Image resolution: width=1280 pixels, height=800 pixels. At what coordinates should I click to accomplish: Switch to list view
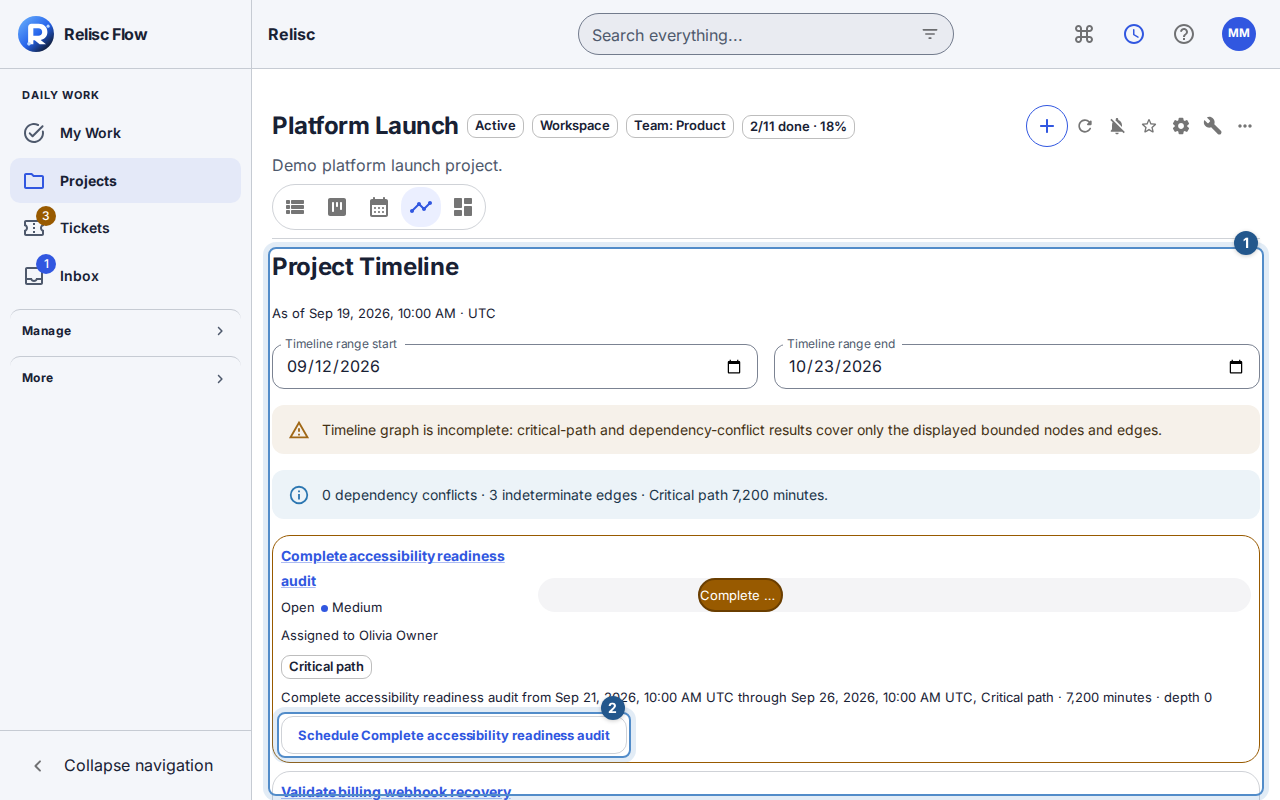click(x=295, y=207)
